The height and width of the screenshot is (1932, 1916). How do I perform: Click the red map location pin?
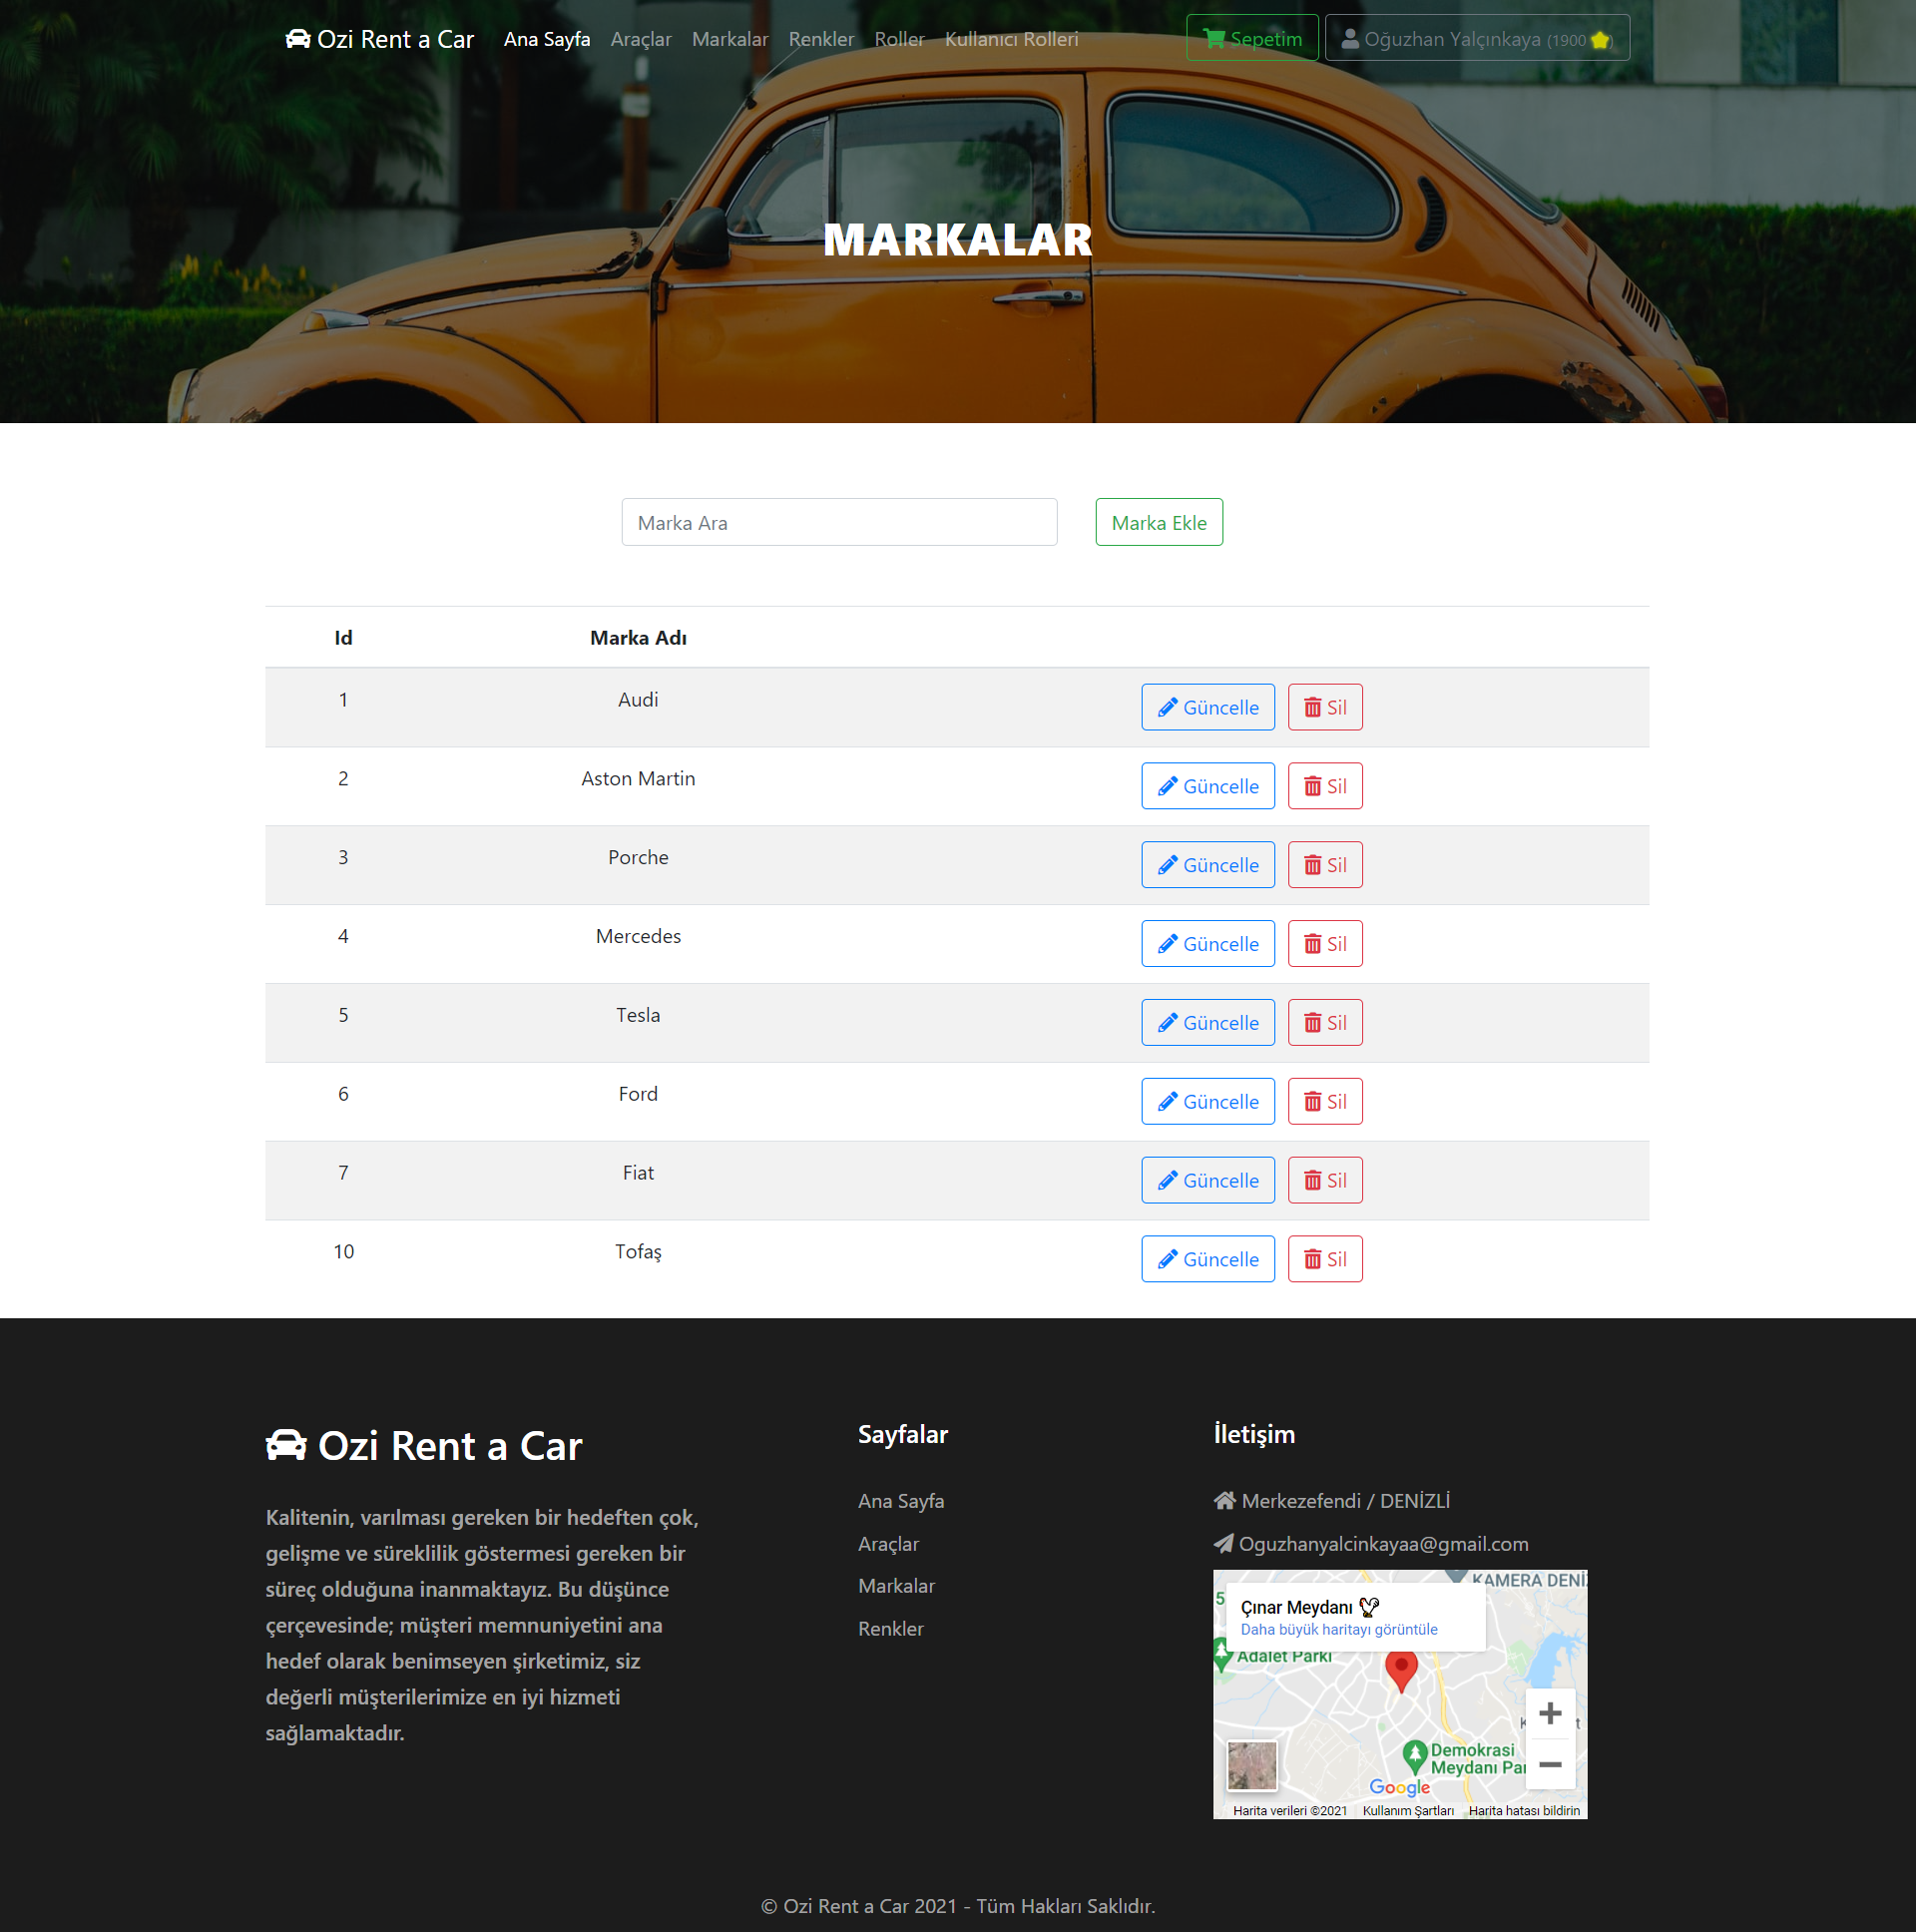pyautogui.click(x=1400, y=1668)
